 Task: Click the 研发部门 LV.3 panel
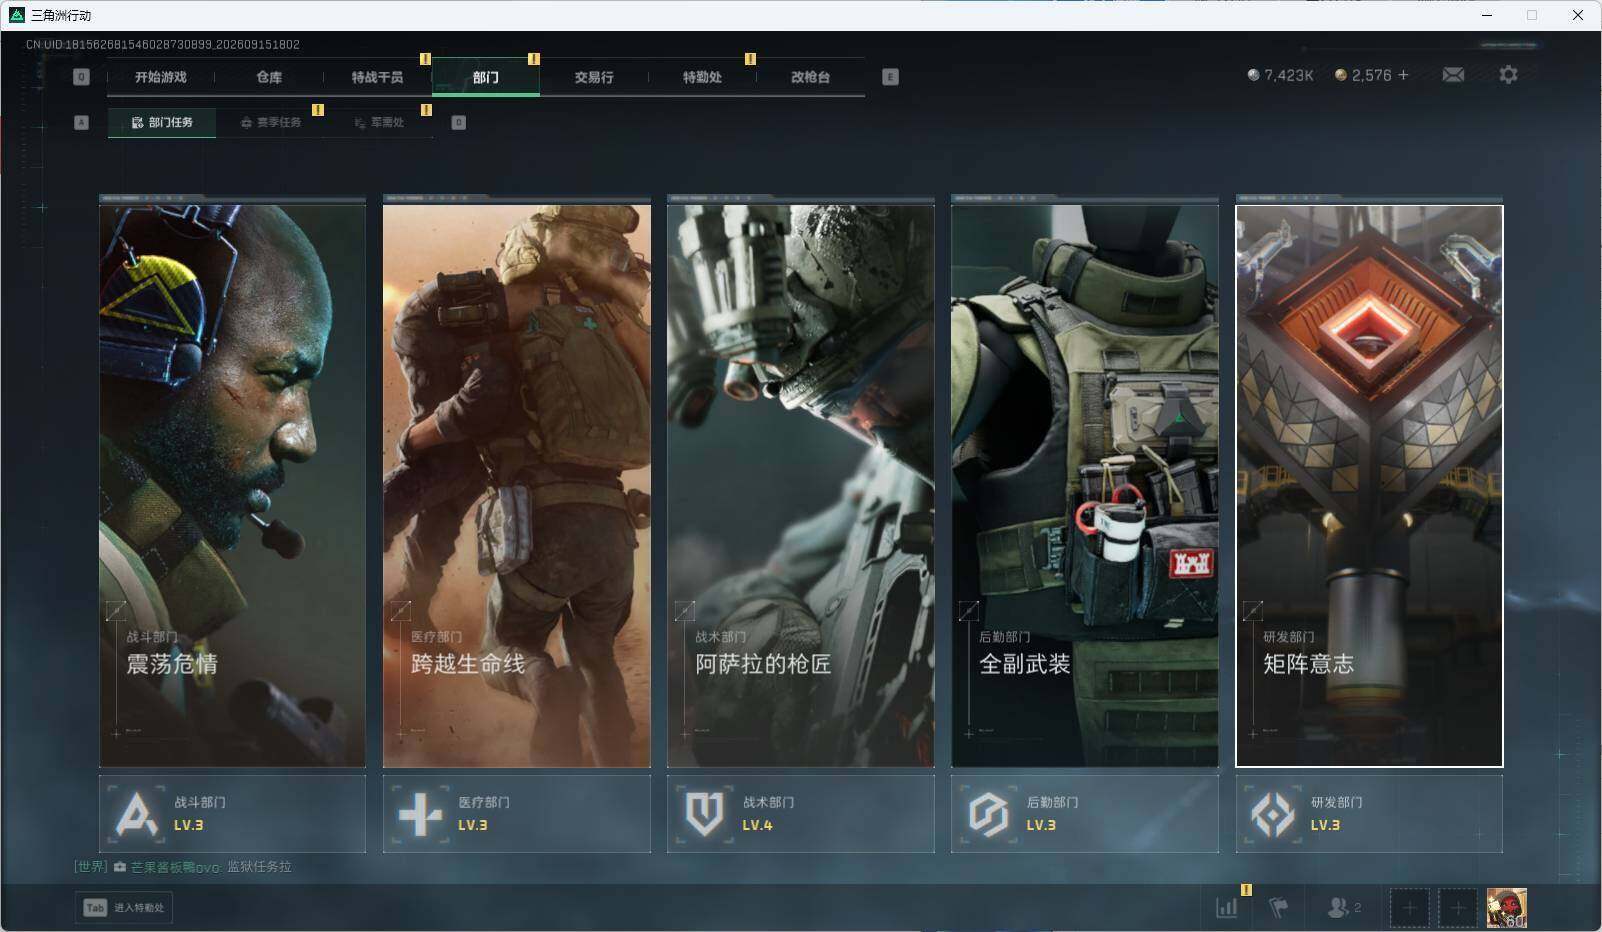tap(1369, 814)
